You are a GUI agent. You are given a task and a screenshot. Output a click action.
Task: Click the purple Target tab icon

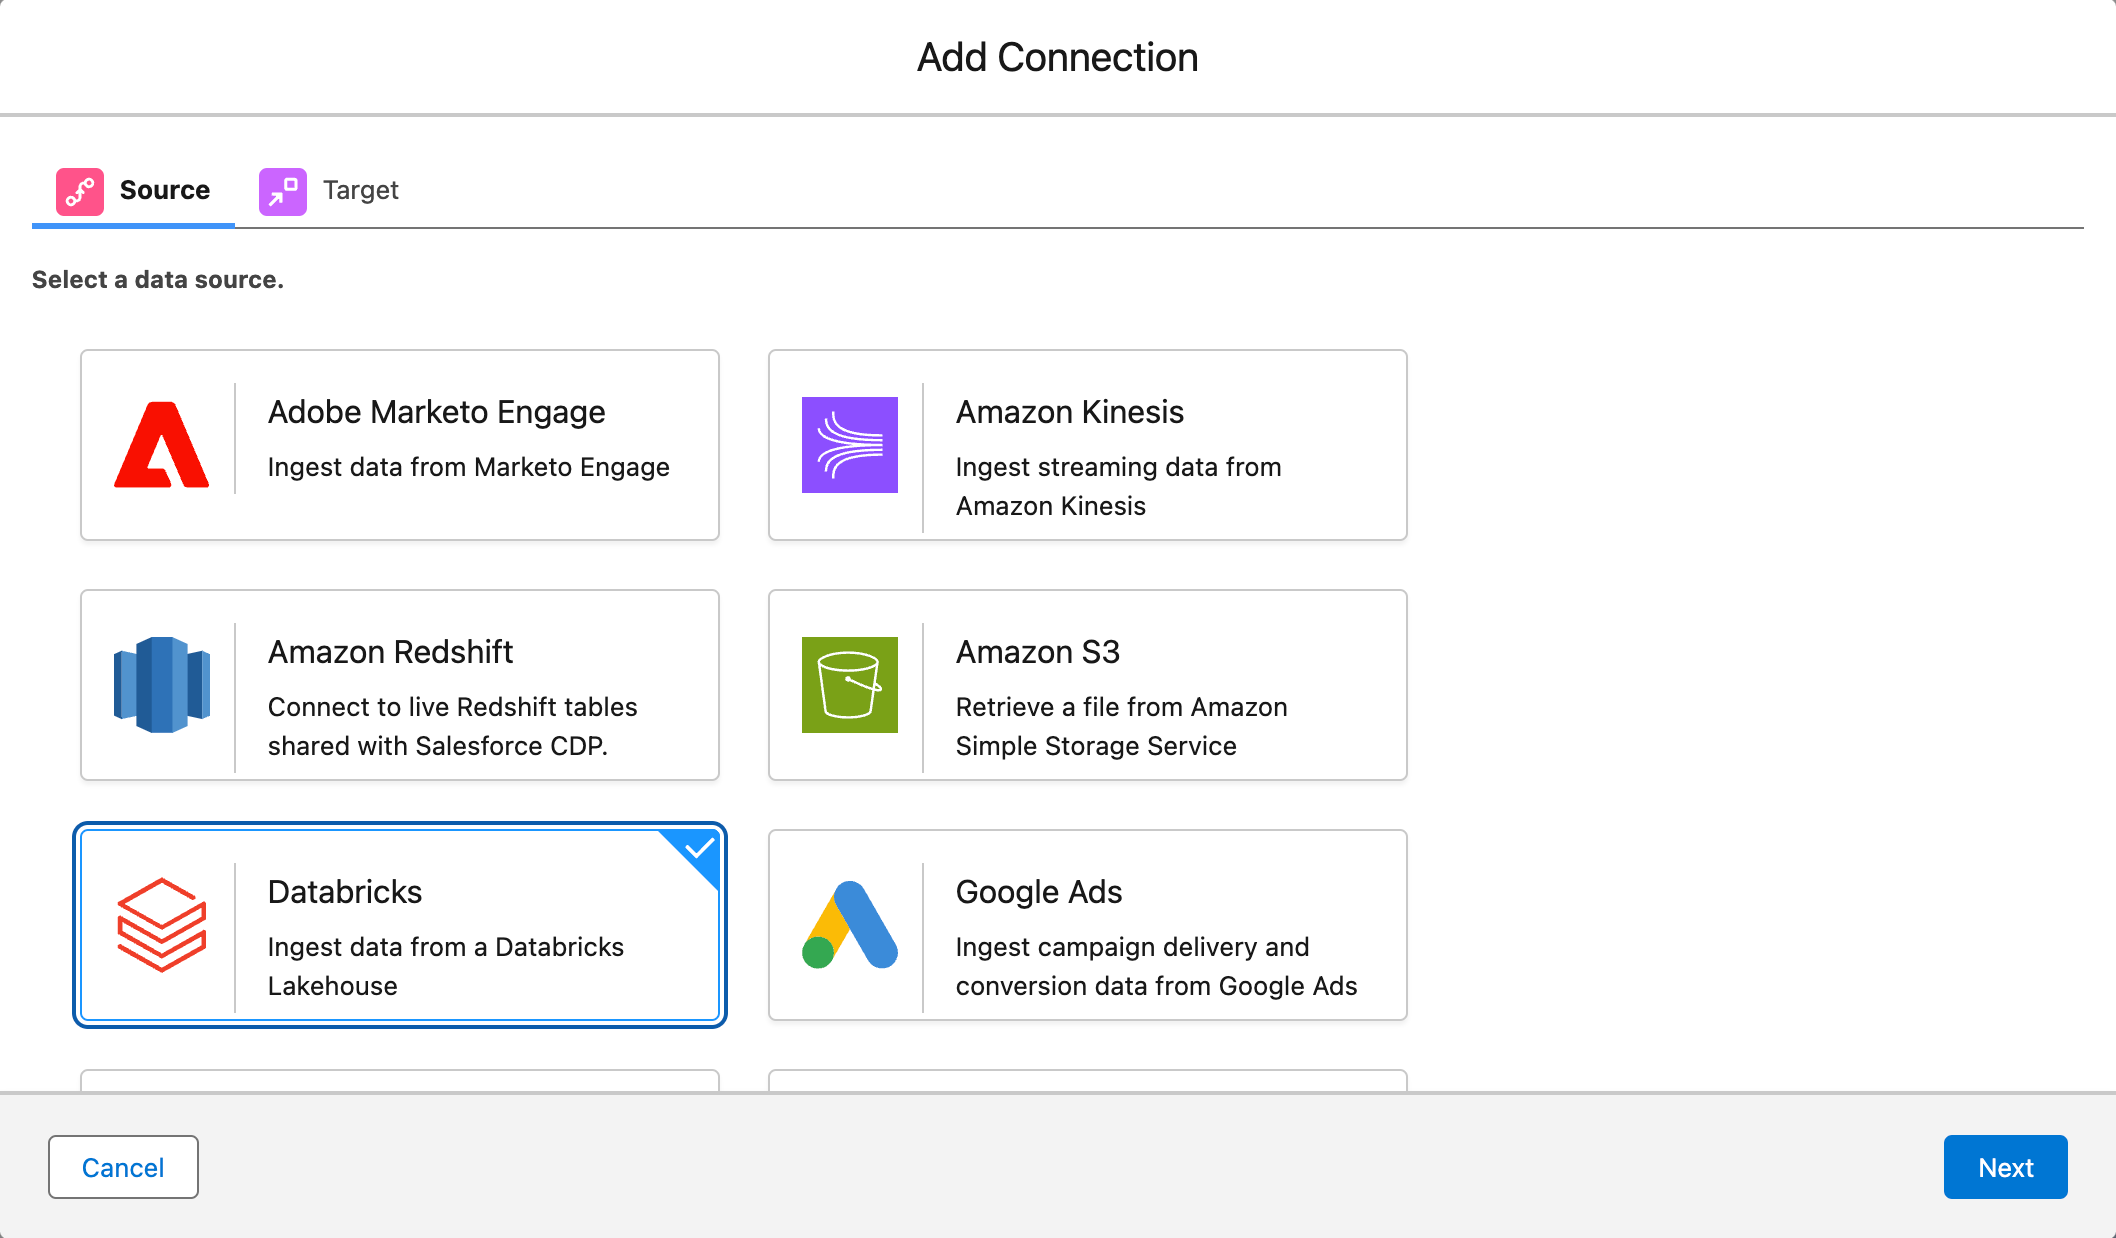pos(283,191)
